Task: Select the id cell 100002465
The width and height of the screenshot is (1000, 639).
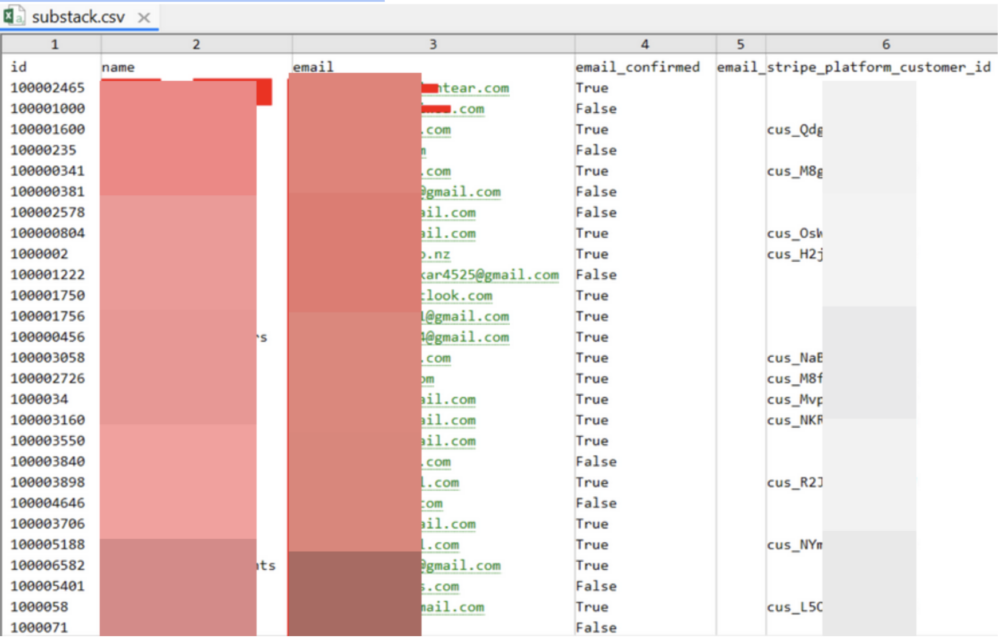Action: [x=47, y=88]
